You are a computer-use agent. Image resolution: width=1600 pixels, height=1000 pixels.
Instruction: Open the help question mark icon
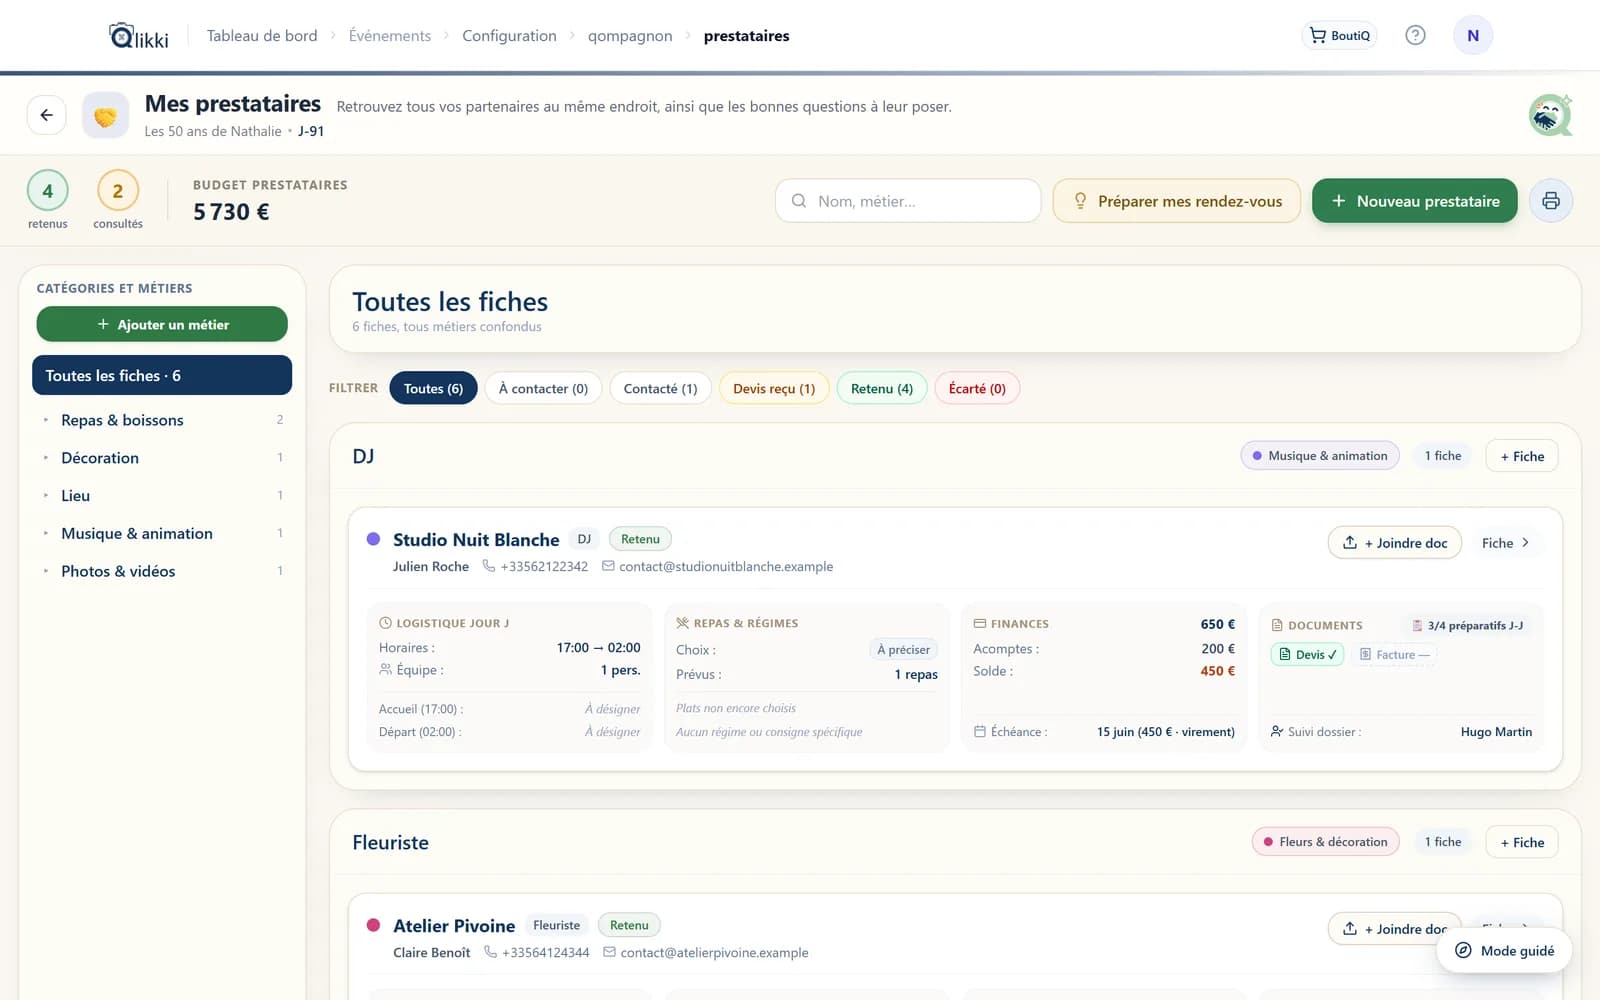point(1415,35)
